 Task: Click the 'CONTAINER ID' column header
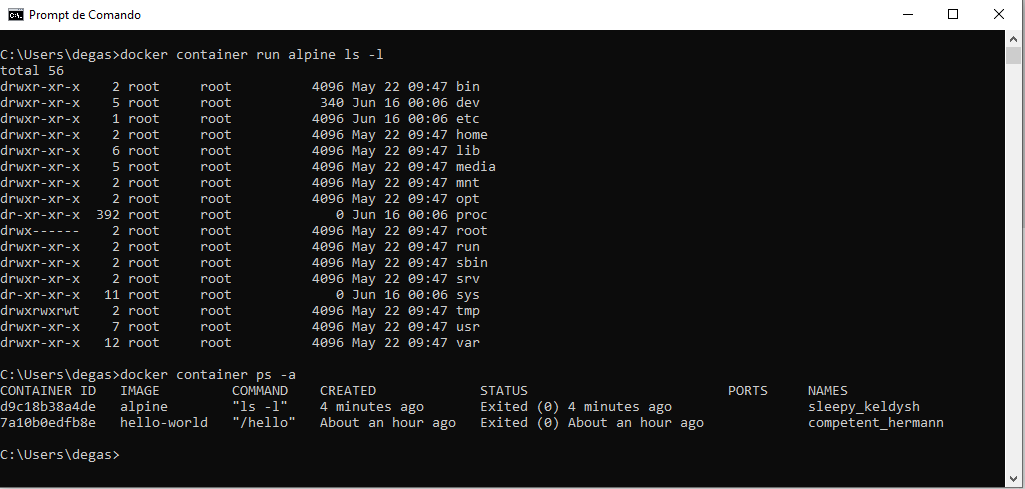pyautogui.click(x=48, y=391)
